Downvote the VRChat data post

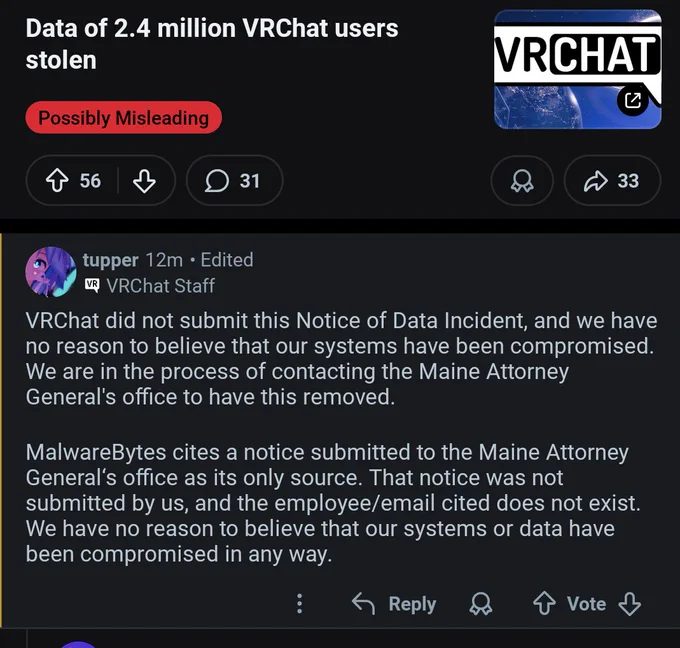pyautogui.click(x=144, y=180)
